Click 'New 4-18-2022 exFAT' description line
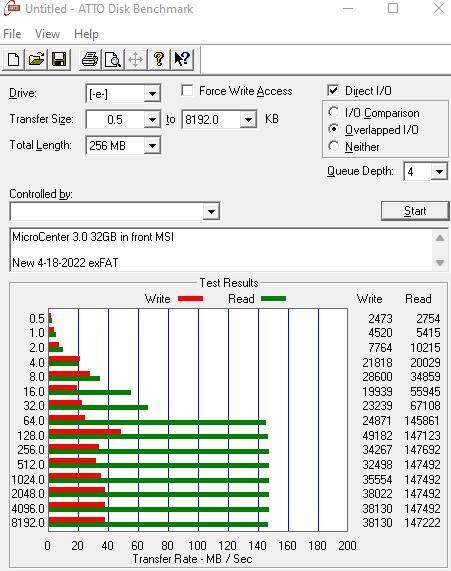The width and height of the screenshot is (451, 571). tap(65, 263)
